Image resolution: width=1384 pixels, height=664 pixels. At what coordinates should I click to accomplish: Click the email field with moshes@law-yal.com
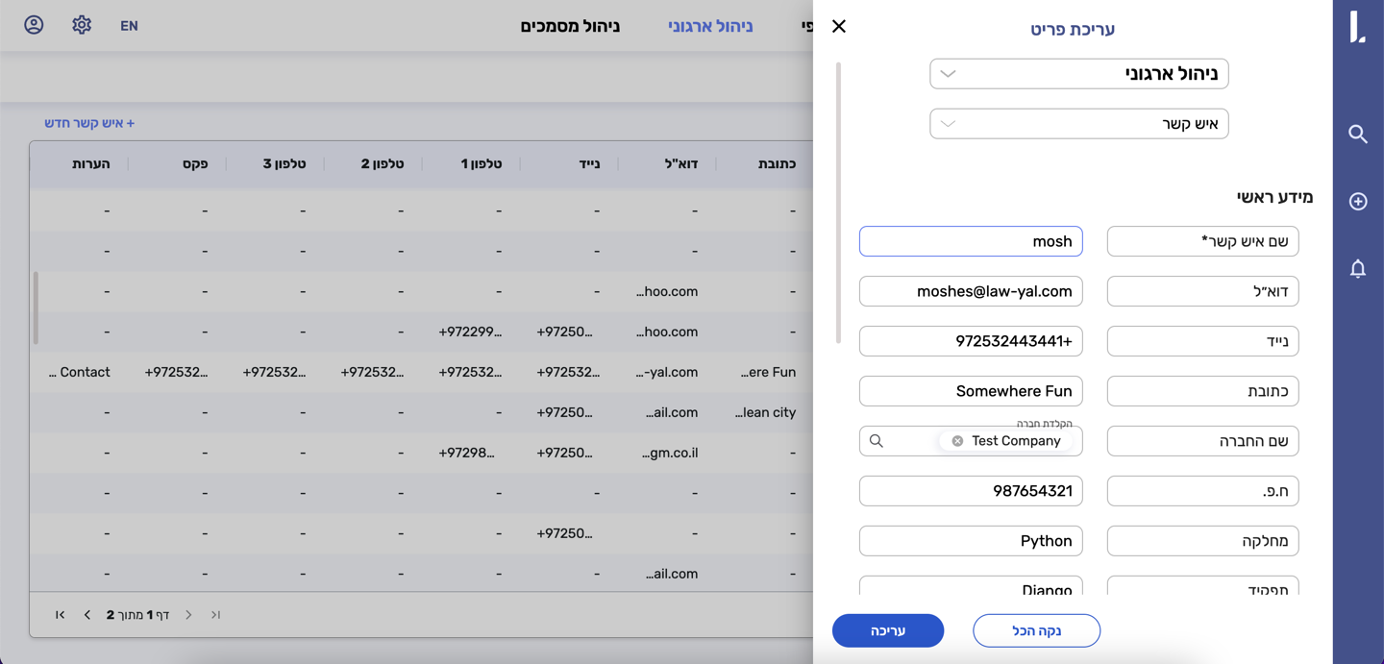(970, 291)
